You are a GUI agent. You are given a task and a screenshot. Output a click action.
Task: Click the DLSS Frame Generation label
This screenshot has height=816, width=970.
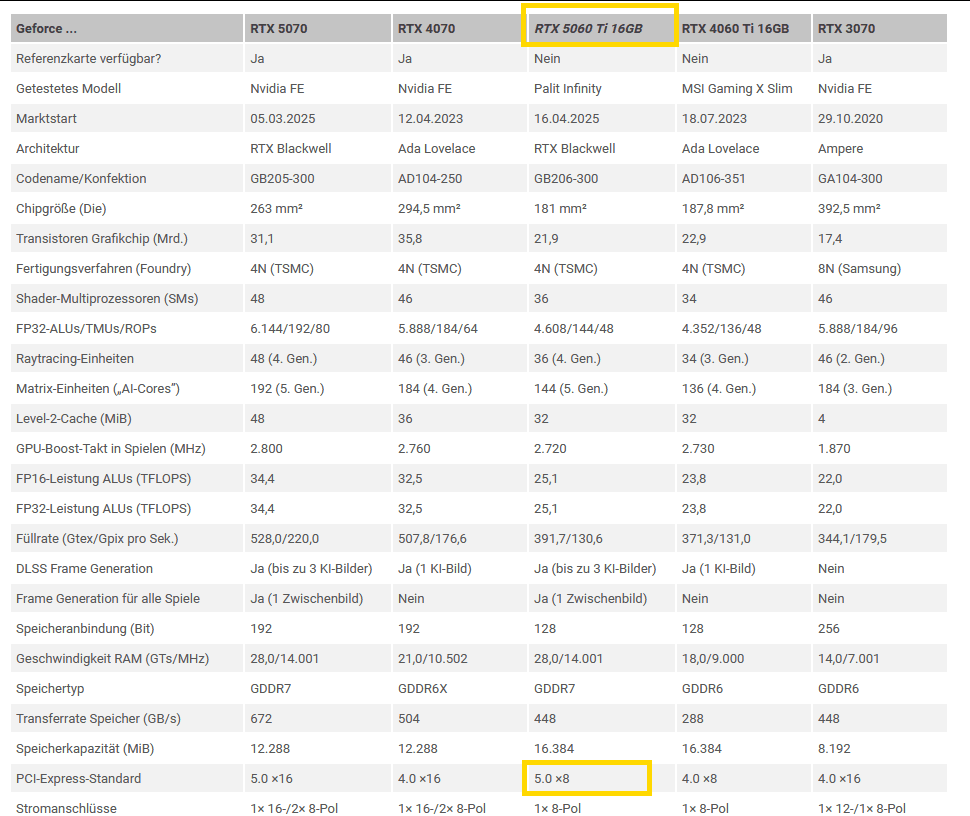pos(84,569)
